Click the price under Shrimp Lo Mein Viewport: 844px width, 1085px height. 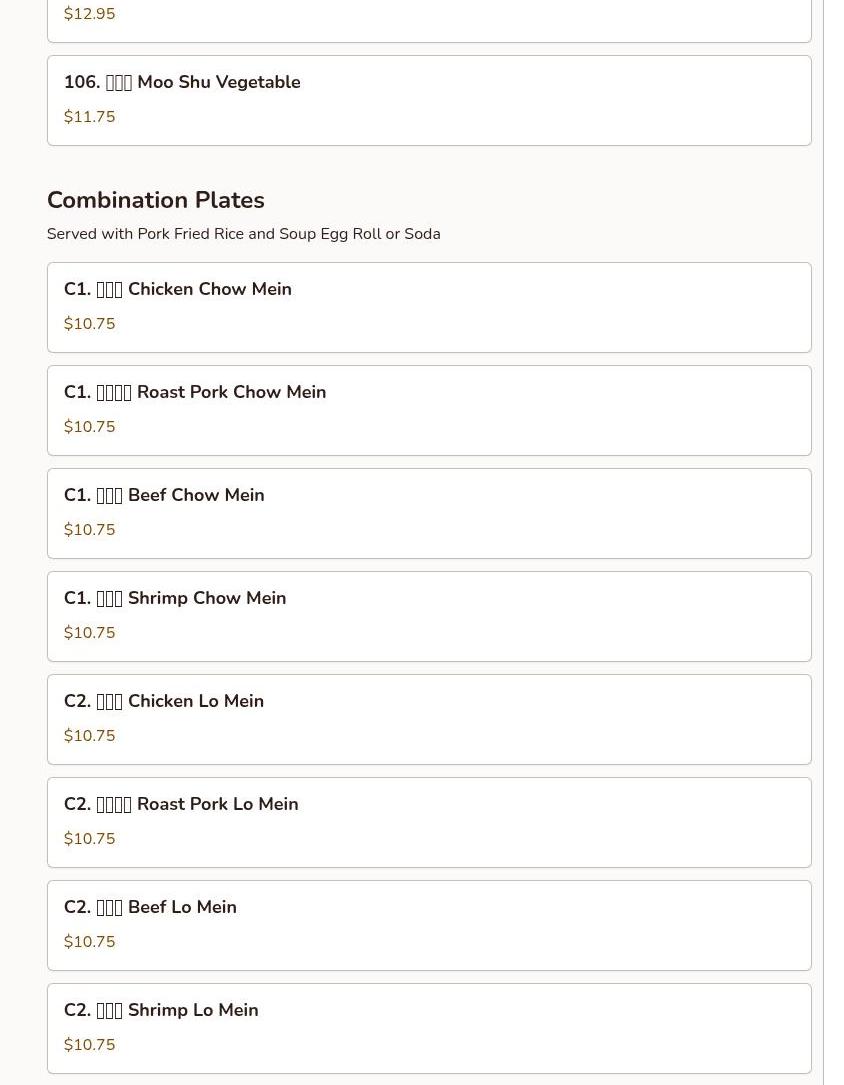tap(90, 1045)
